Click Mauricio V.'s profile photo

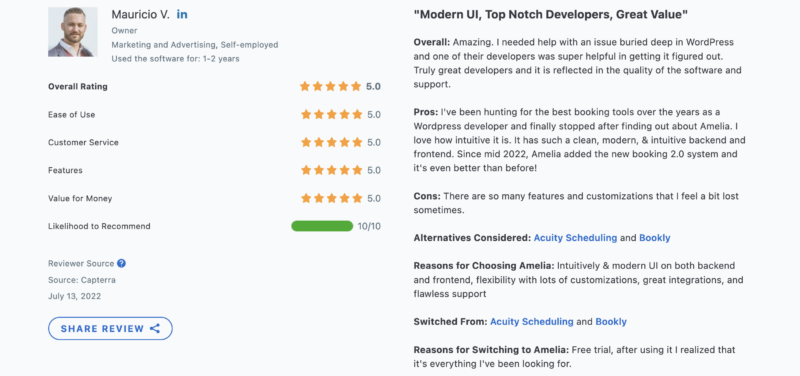pyautogui.click(x=72, y=32)
